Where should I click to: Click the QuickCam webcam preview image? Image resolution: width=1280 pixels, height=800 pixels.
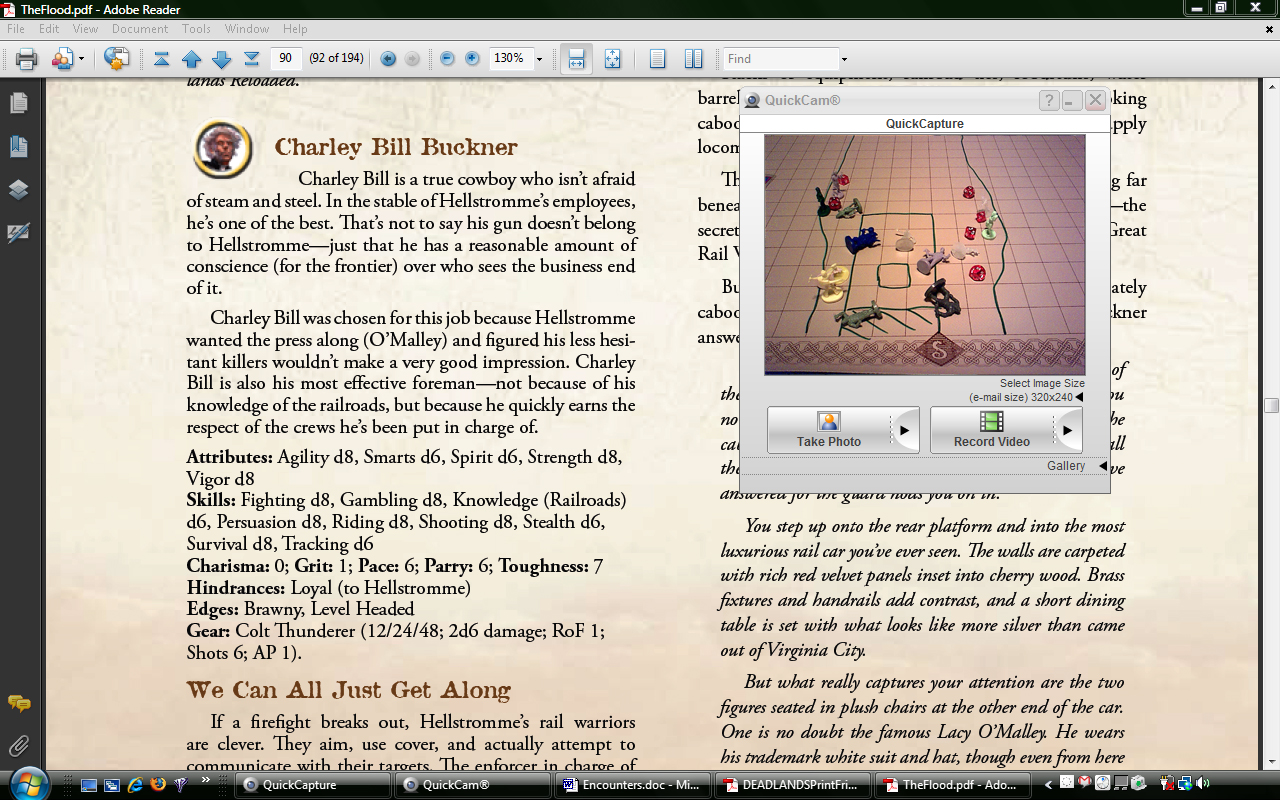click(925, 255)
